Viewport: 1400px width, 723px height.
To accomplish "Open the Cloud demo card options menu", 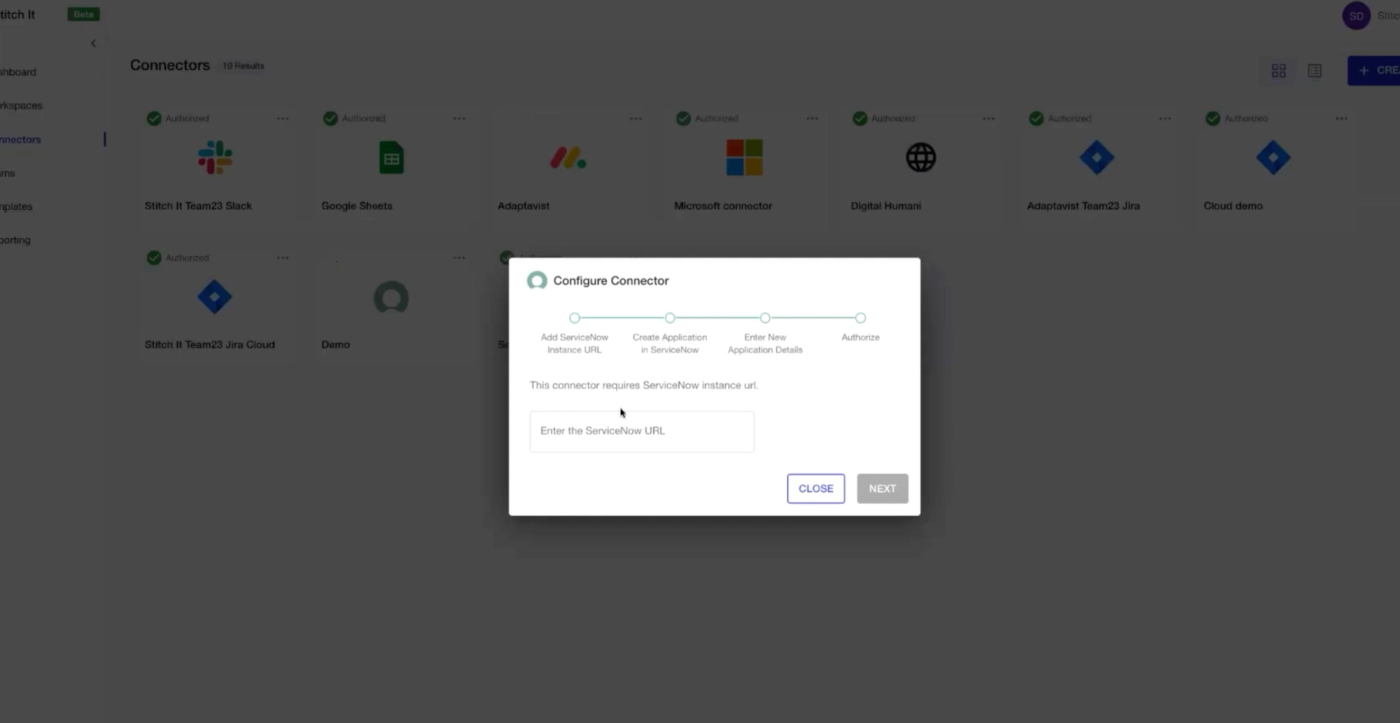I will [1341, 118].
